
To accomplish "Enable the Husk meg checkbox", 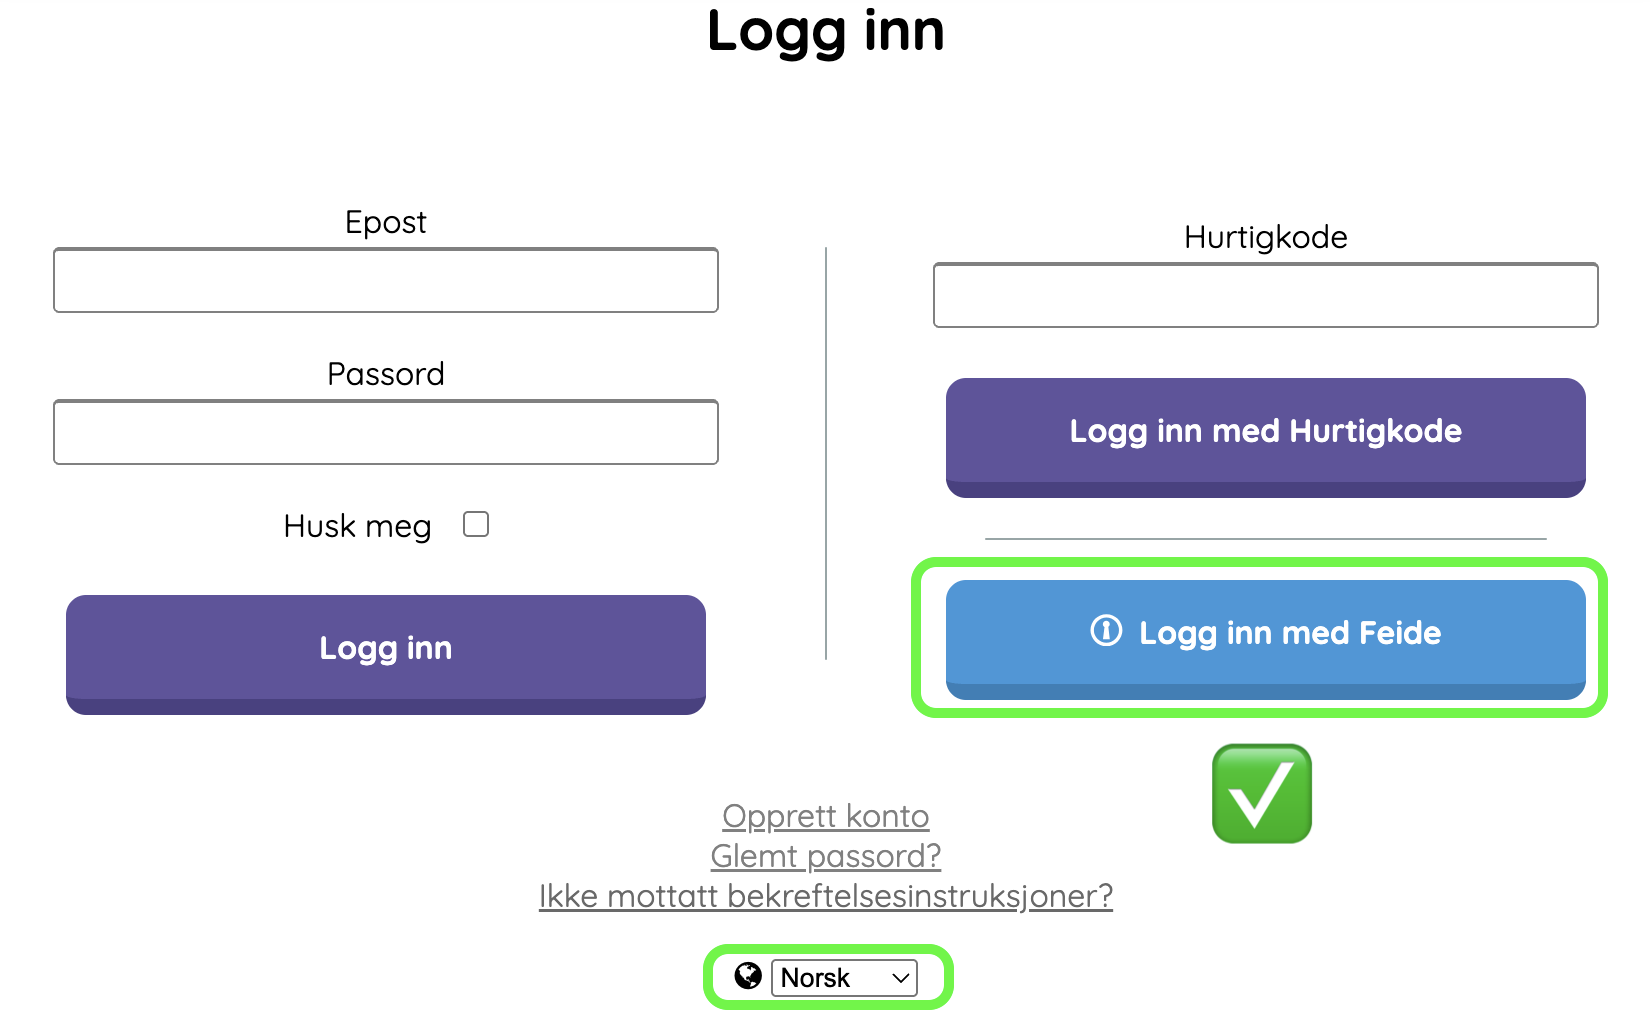I will [476, 524].
